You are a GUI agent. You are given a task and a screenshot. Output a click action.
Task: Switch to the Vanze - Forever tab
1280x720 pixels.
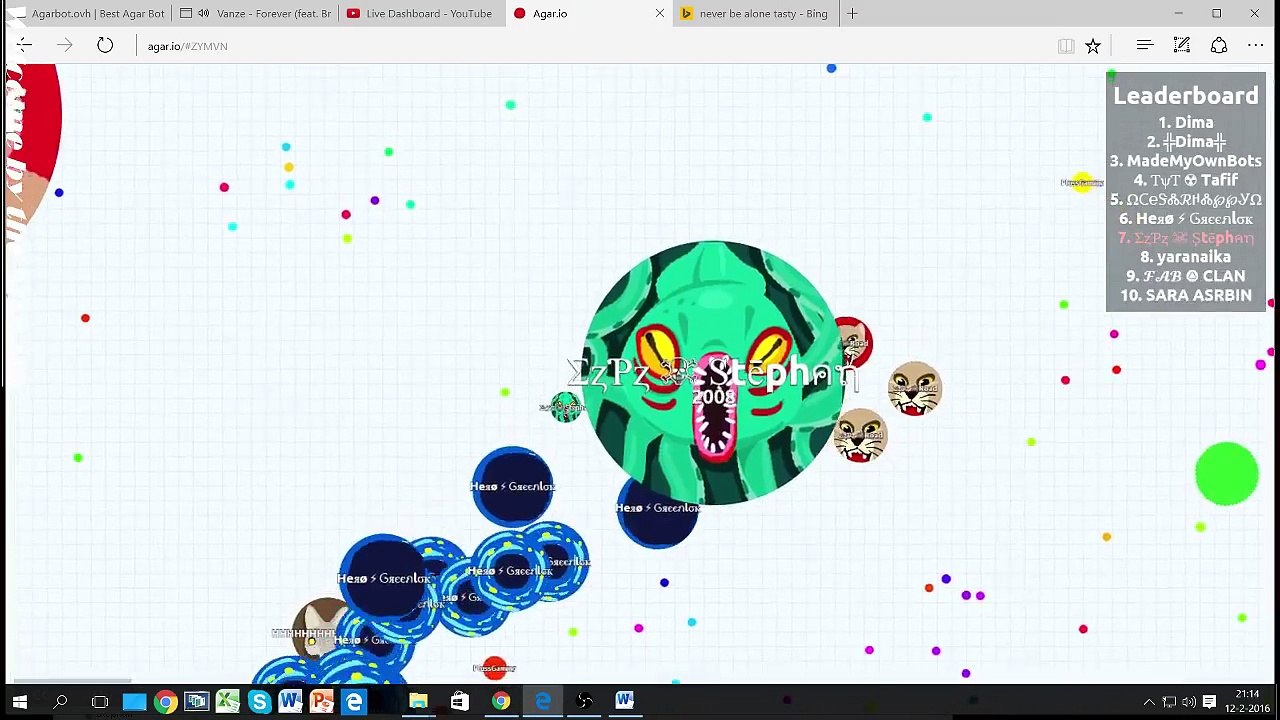click(x=254, y=14)
